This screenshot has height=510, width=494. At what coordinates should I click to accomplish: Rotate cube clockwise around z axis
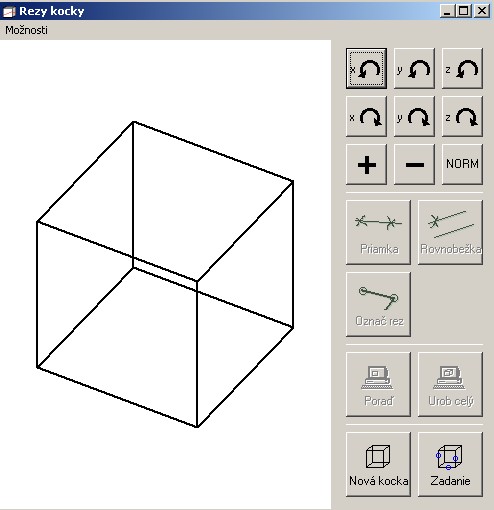click(462, 116)
